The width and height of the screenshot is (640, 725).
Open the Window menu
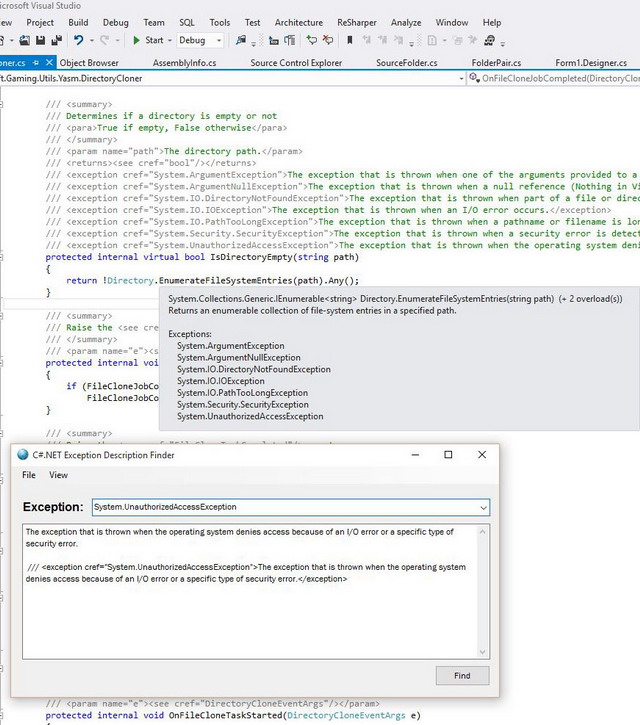[x=452, y=22]
